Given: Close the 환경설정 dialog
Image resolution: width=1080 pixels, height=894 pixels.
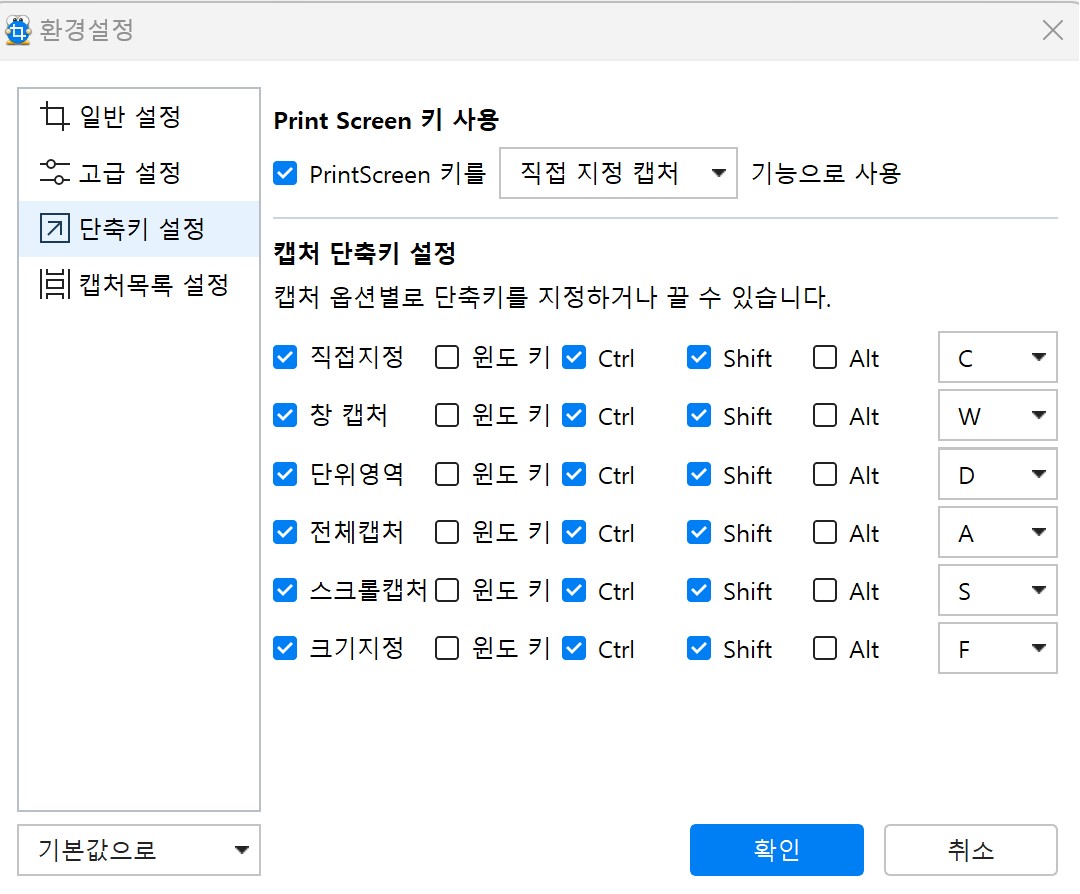Looking at the screenshot, I should [x=1052, y=30].
